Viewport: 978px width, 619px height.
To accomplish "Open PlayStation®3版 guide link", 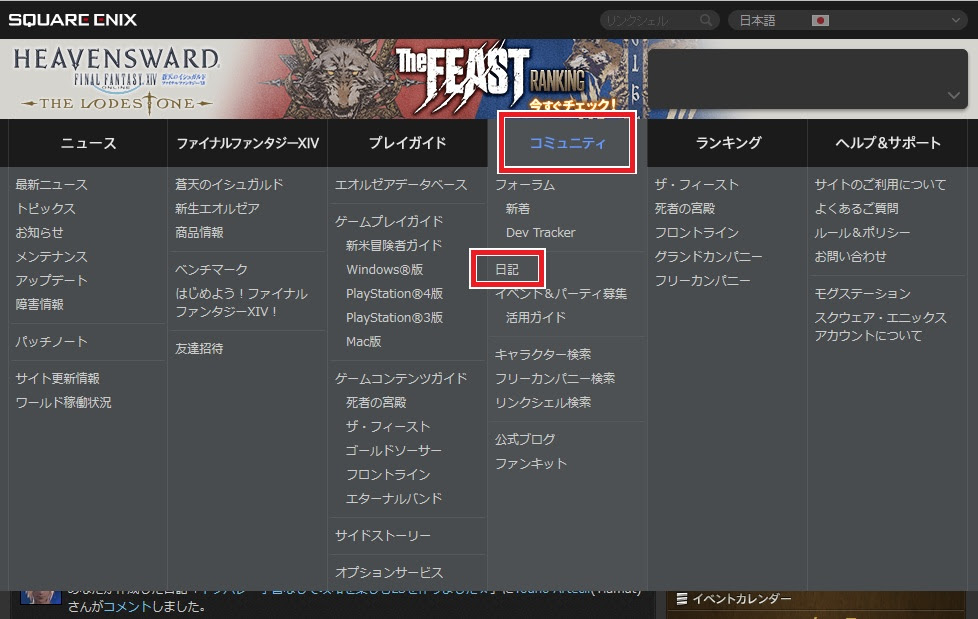I will click(x=395, y=318).
